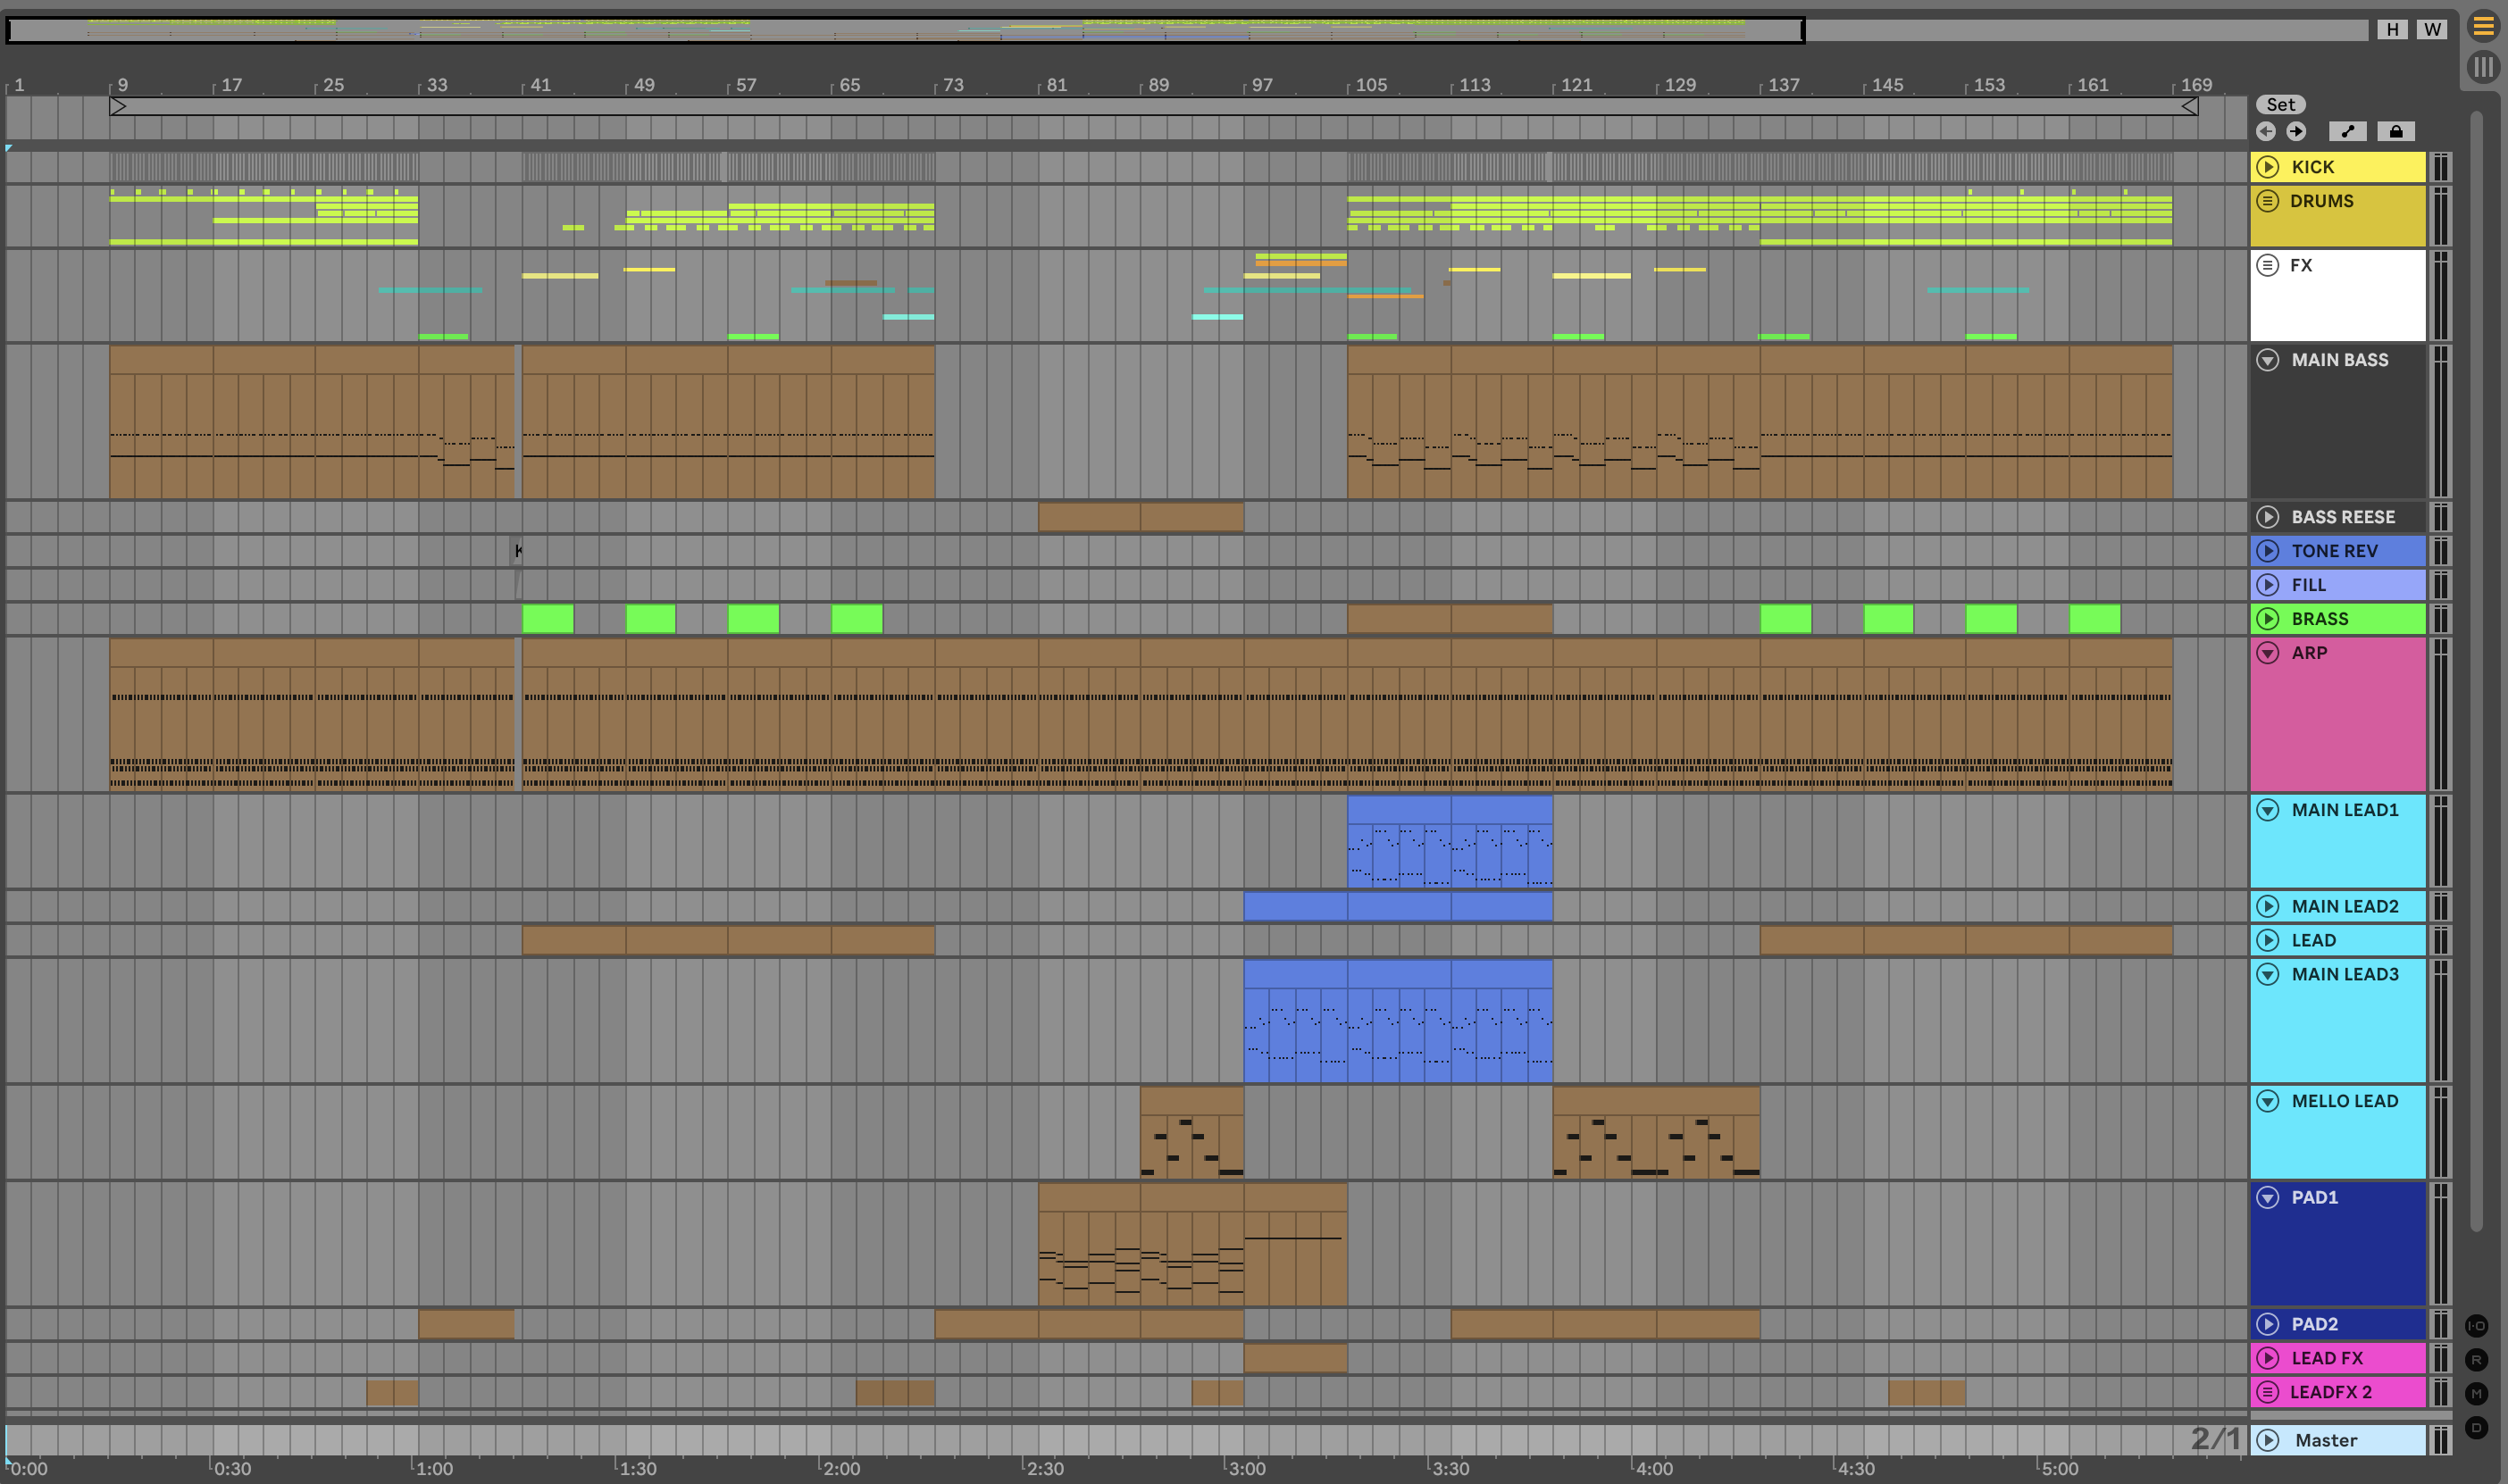The width and height of the screenshot is (2508, 1484).
Task: Click the Master track round arrow button
Action: [2268, 1440]
